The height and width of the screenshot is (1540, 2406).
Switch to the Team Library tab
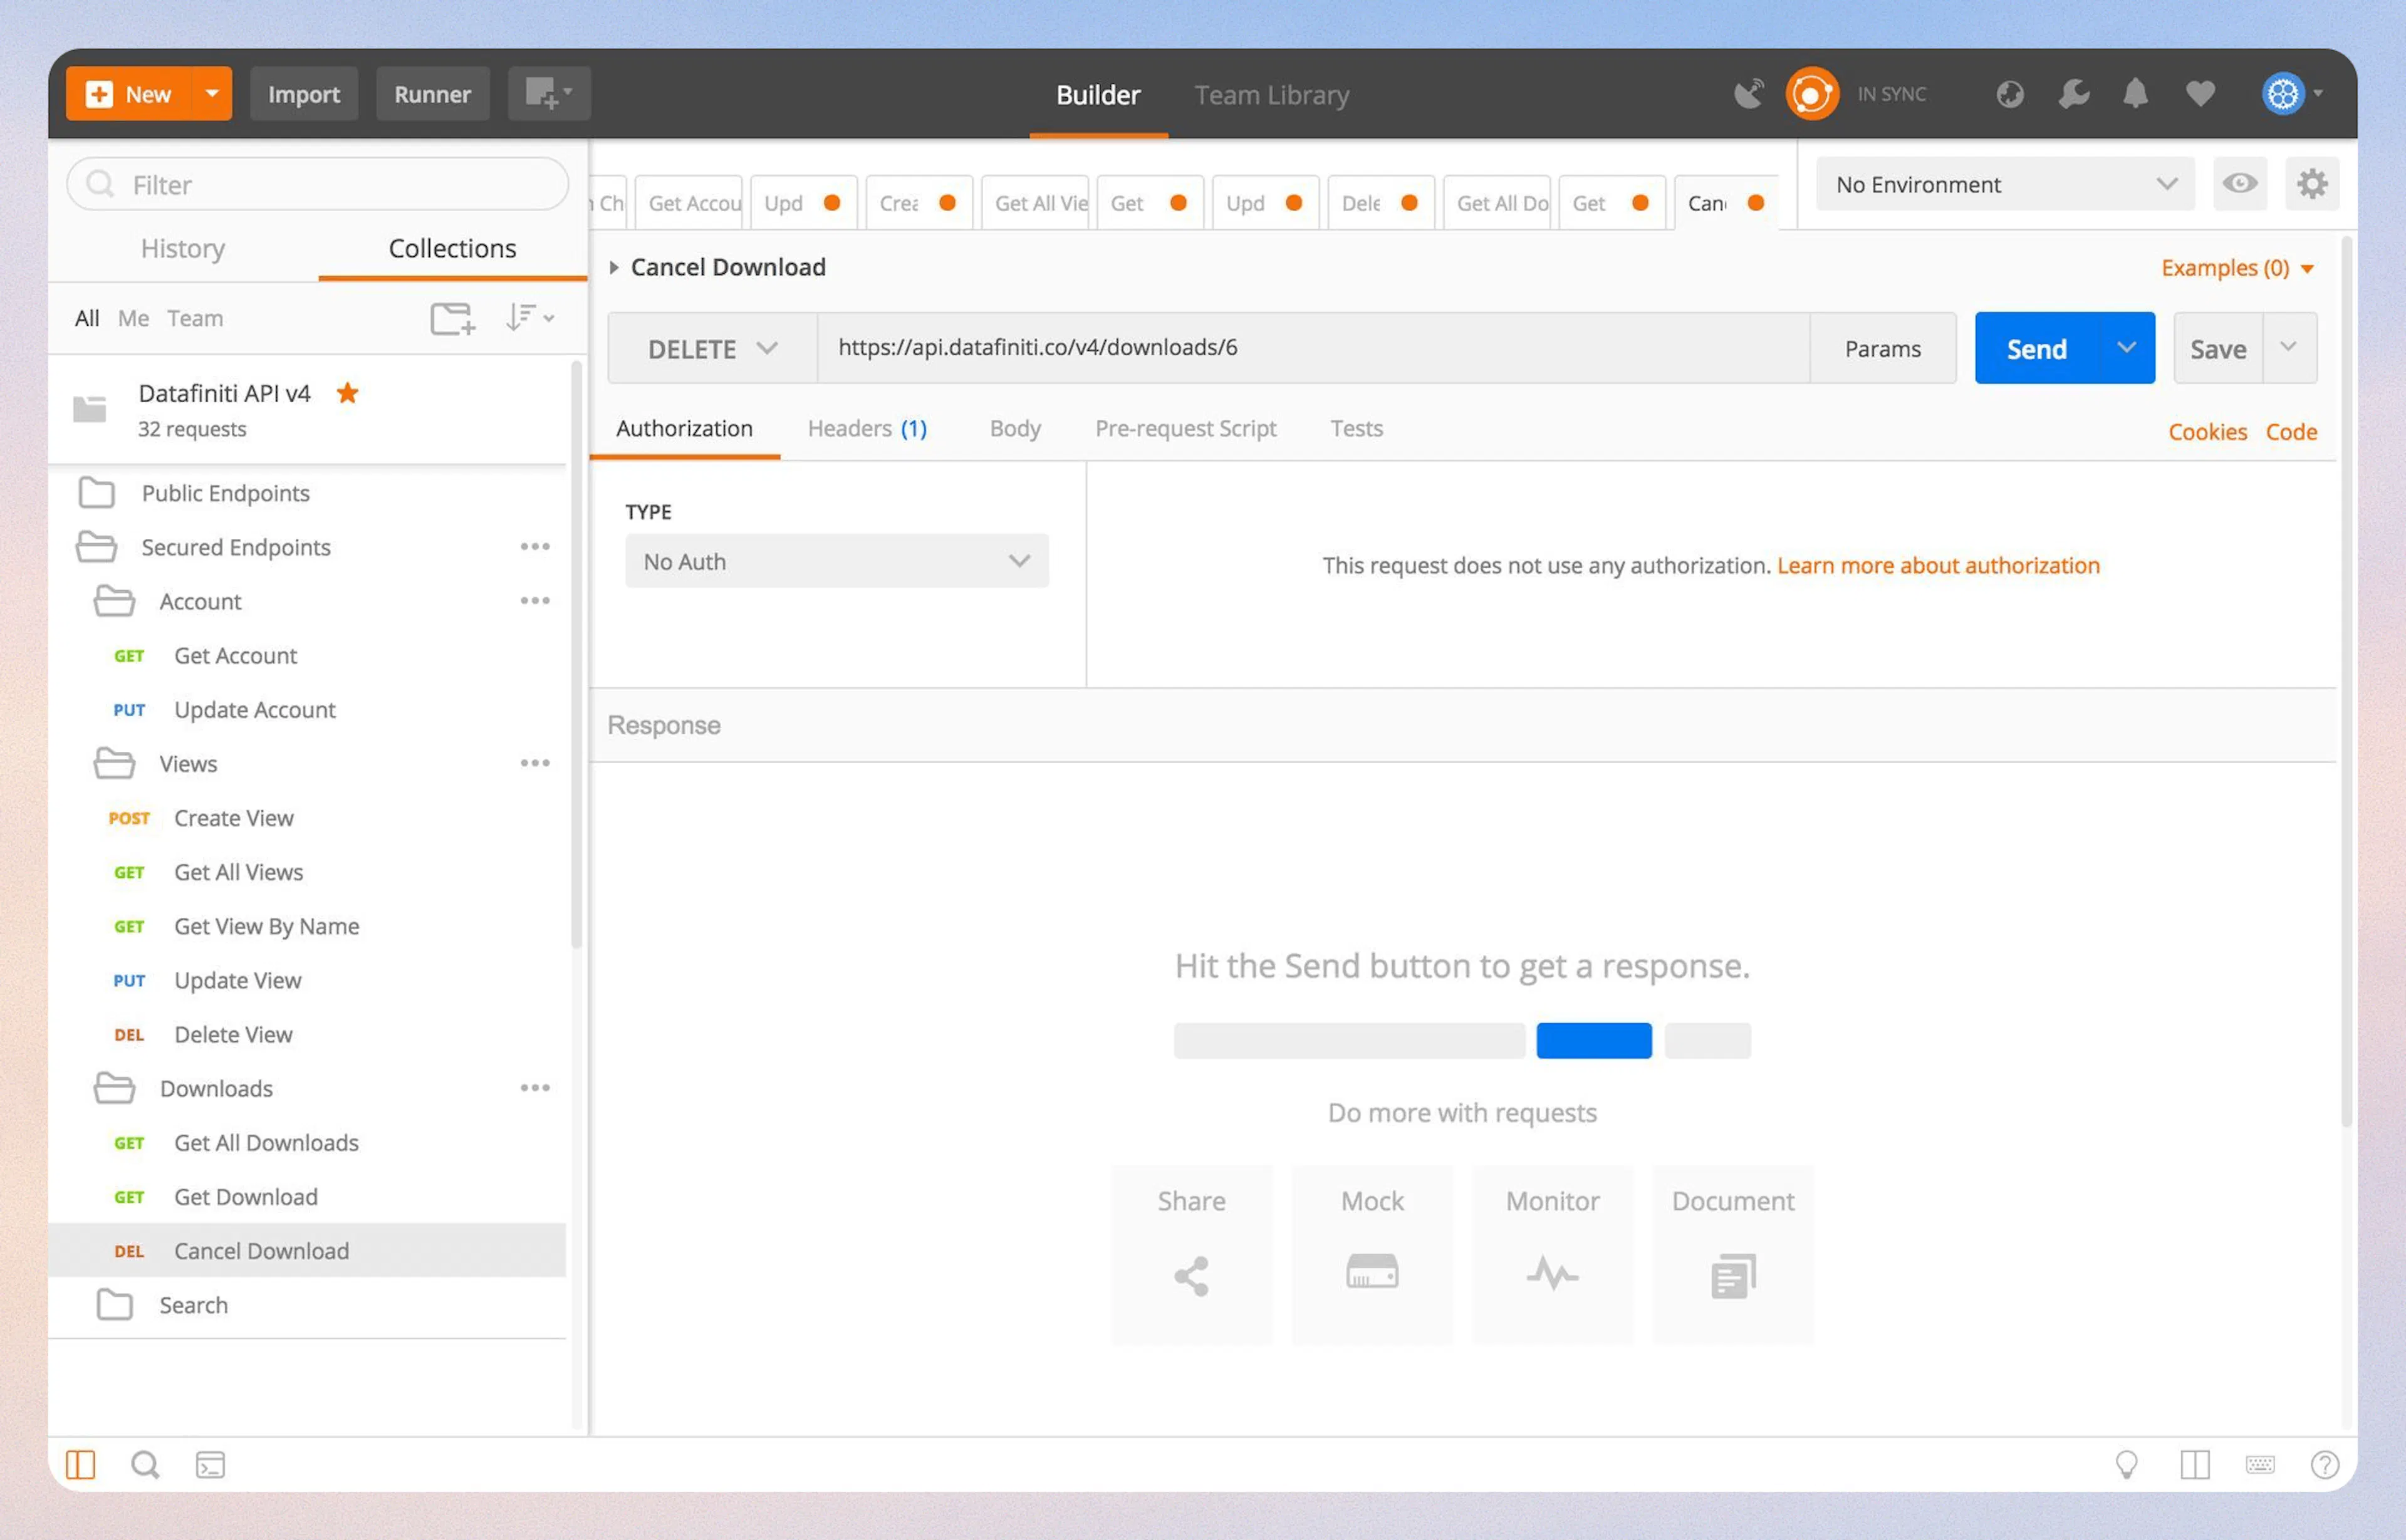pos(1271,94)
